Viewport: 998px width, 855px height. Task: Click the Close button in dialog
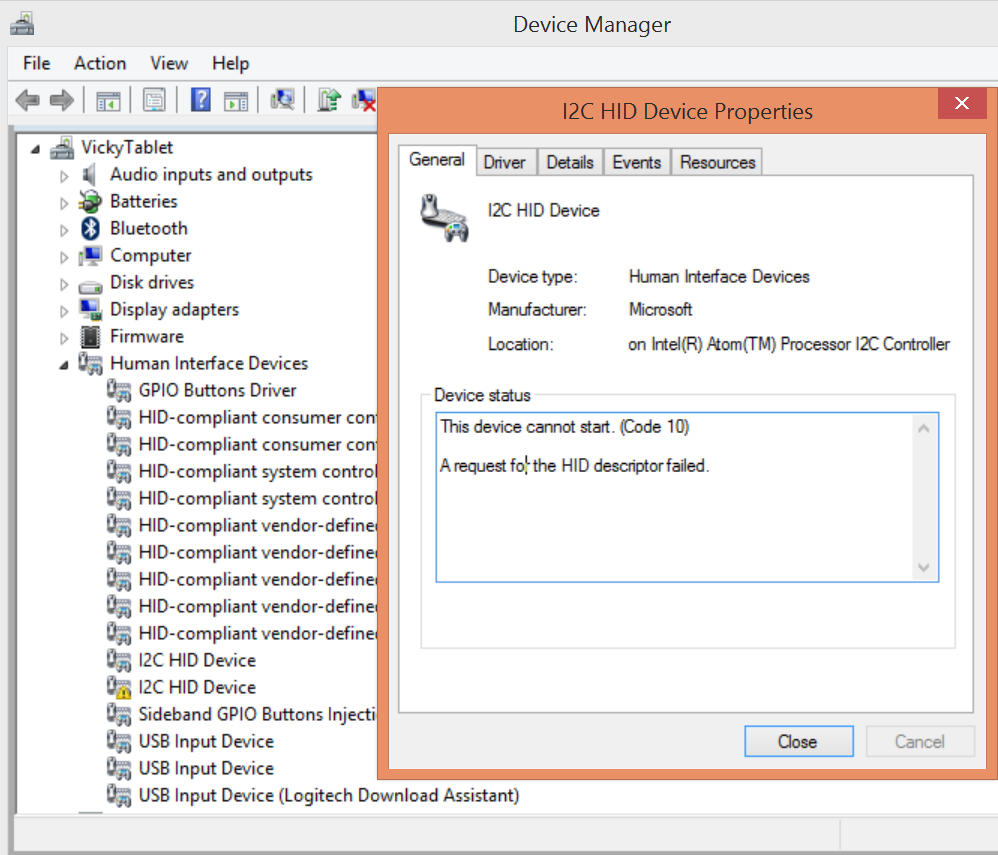click(x=798, y=741)
